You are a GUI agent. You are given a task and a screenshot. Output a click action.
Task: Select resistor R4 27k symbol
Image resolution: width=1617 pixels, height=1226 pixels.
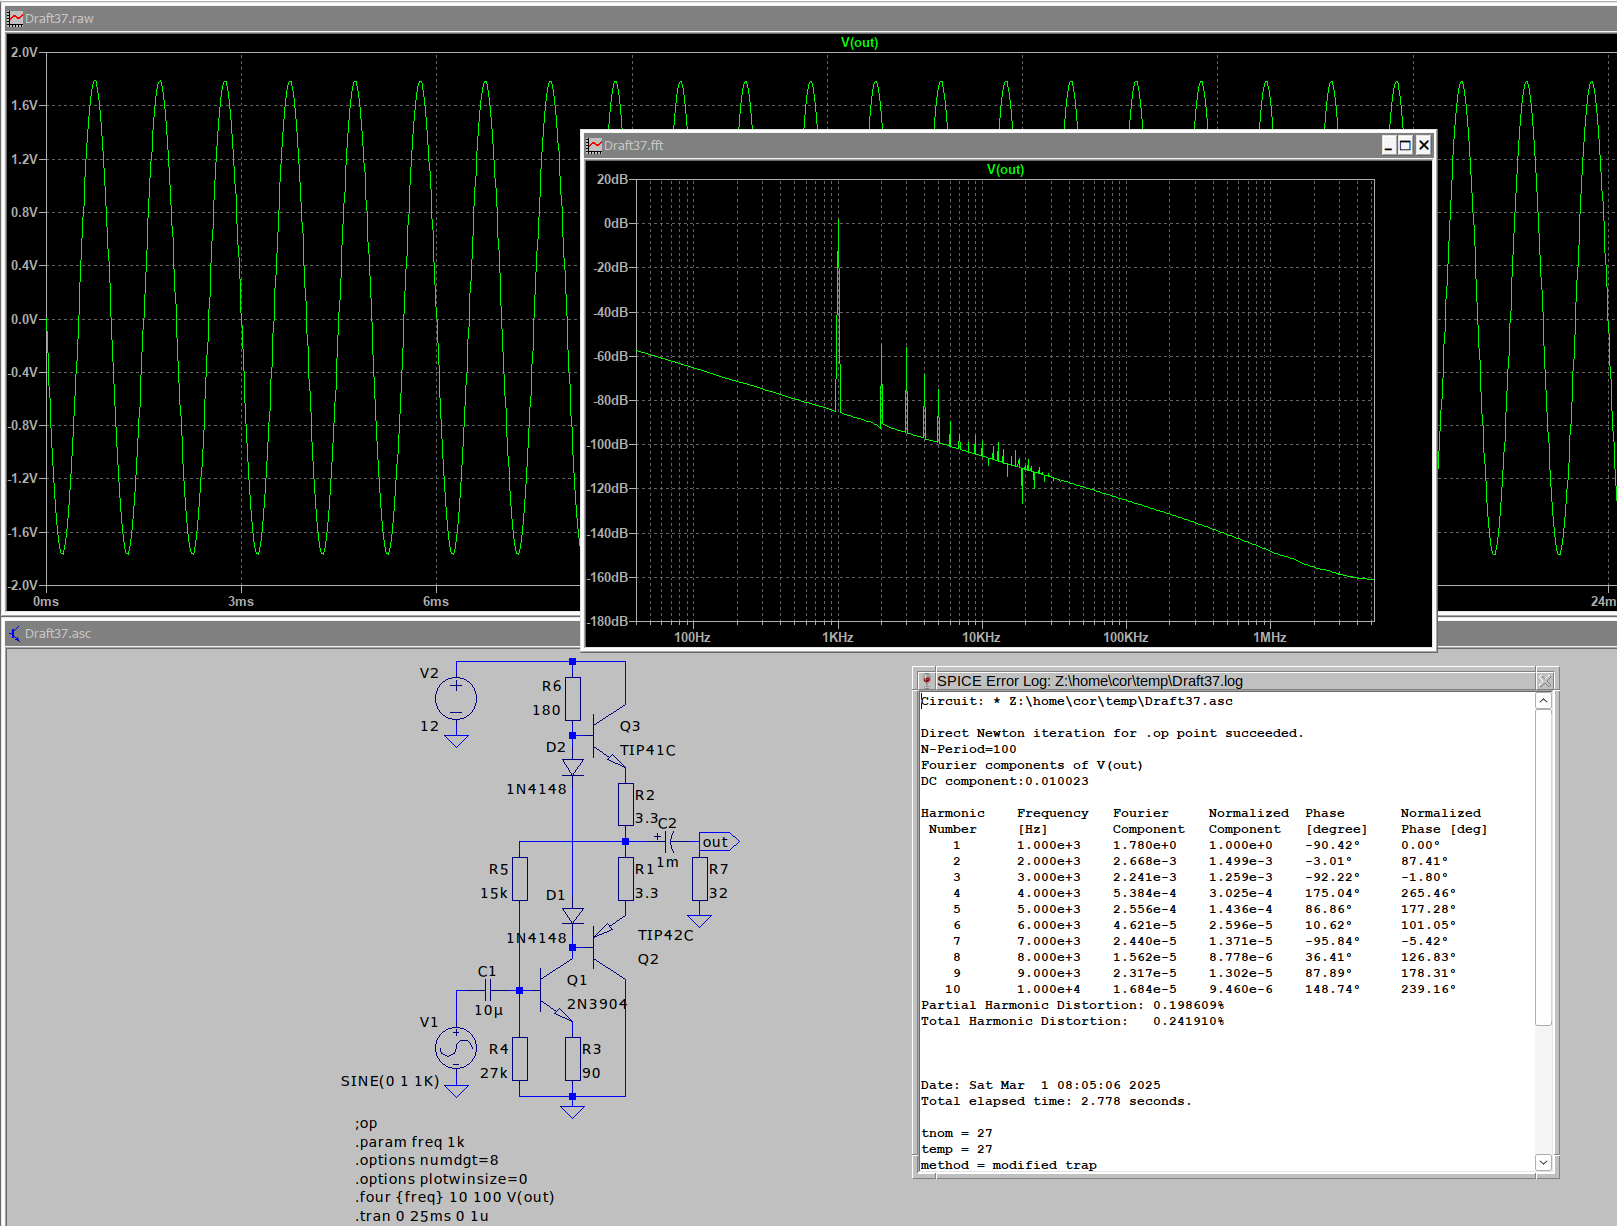pyautogui.click(x=520, y=1059)
